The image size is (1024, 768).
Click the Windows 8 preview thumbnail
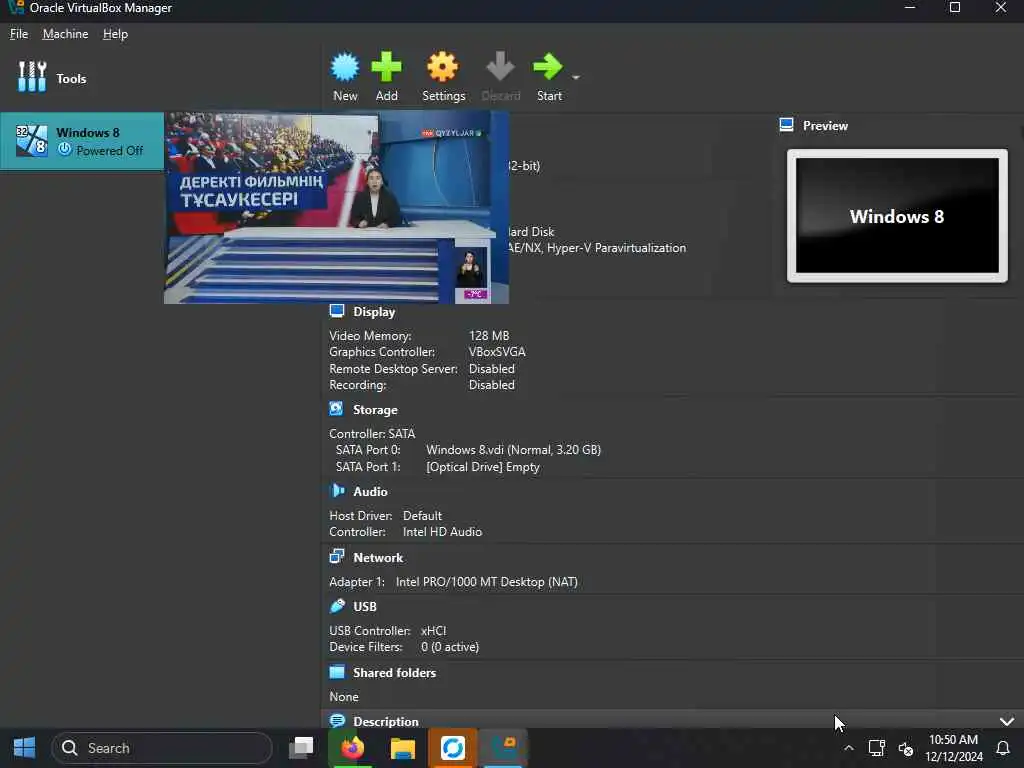[897, 216]
